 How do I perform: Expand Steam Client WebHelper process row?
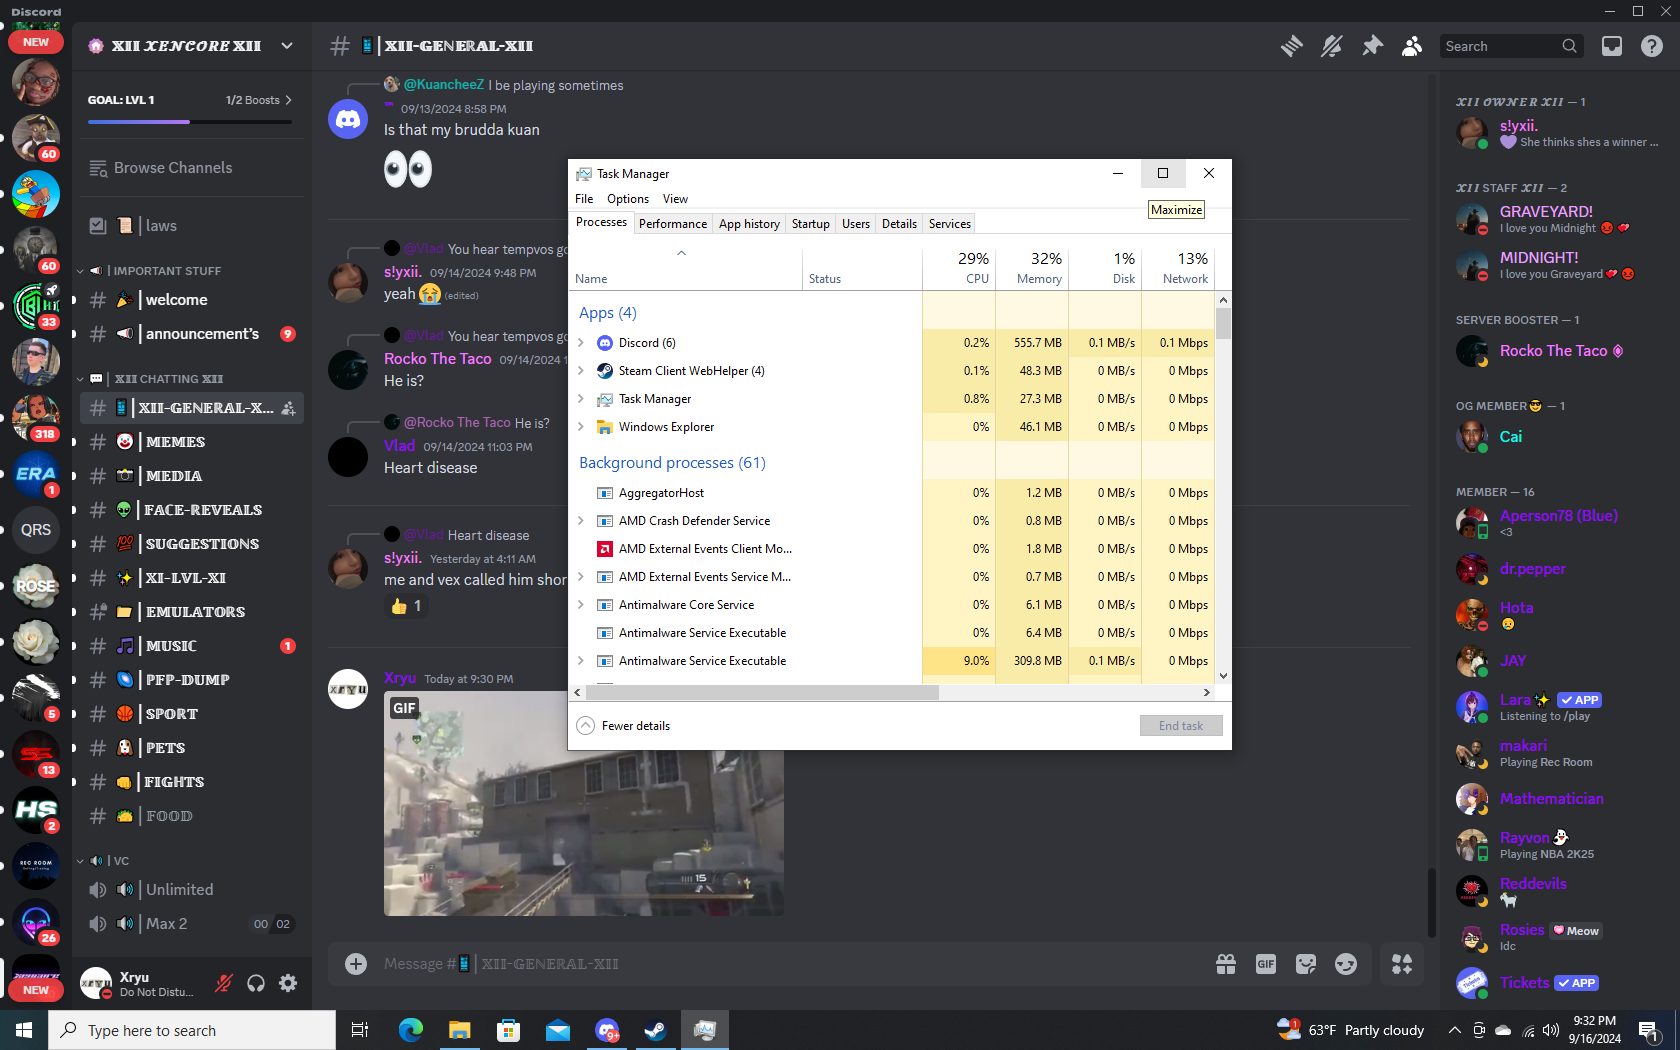point(581,371)
